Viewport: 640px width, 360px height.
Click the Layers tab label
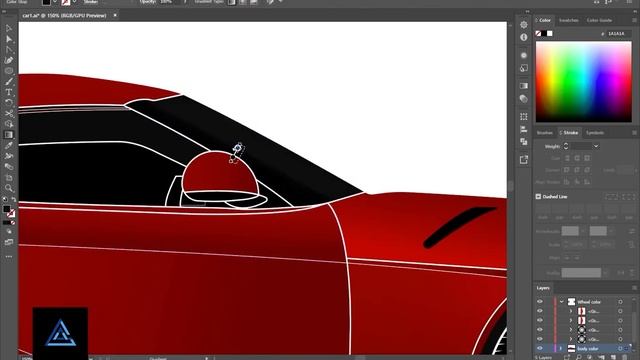[543, 288]
